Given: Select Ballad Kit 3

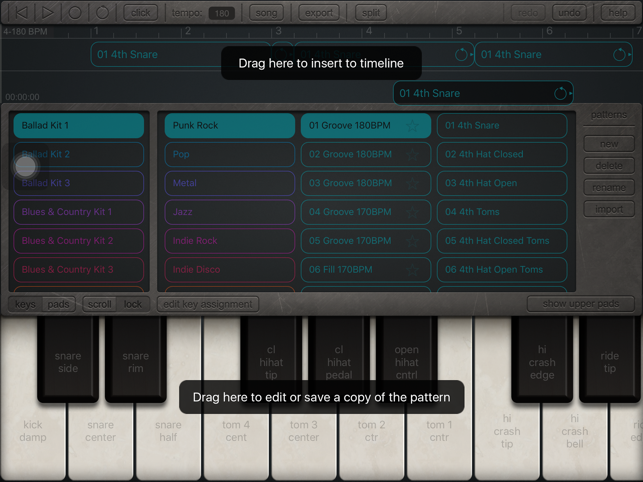Looking at the screenshot, I should click(79, 183).
